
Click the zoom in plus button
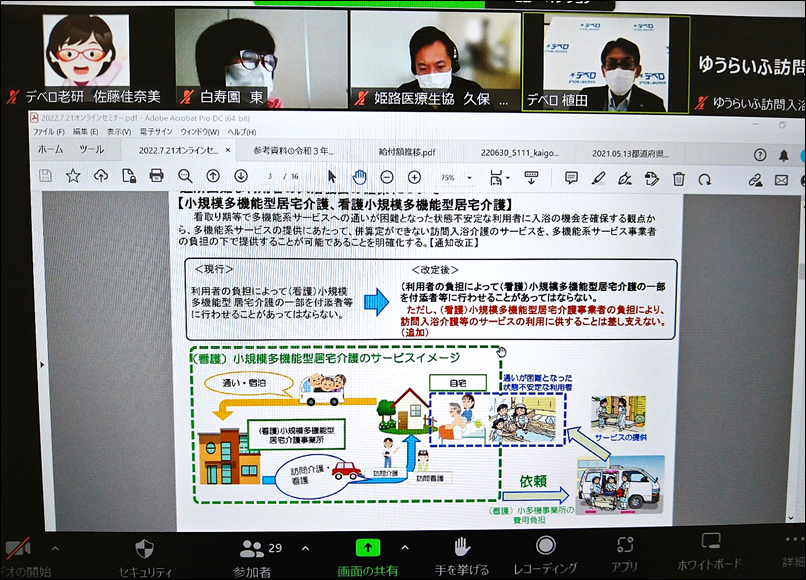(x=414, y=177)
